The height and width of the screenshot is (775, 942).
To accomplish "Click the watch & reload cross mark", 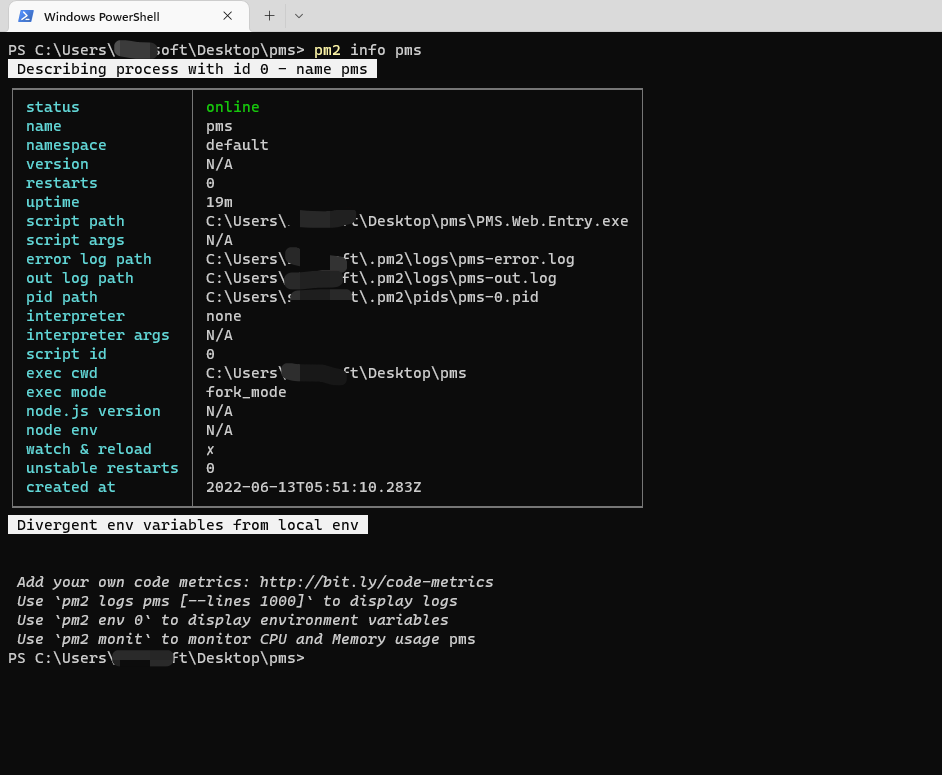I will 210,449.
